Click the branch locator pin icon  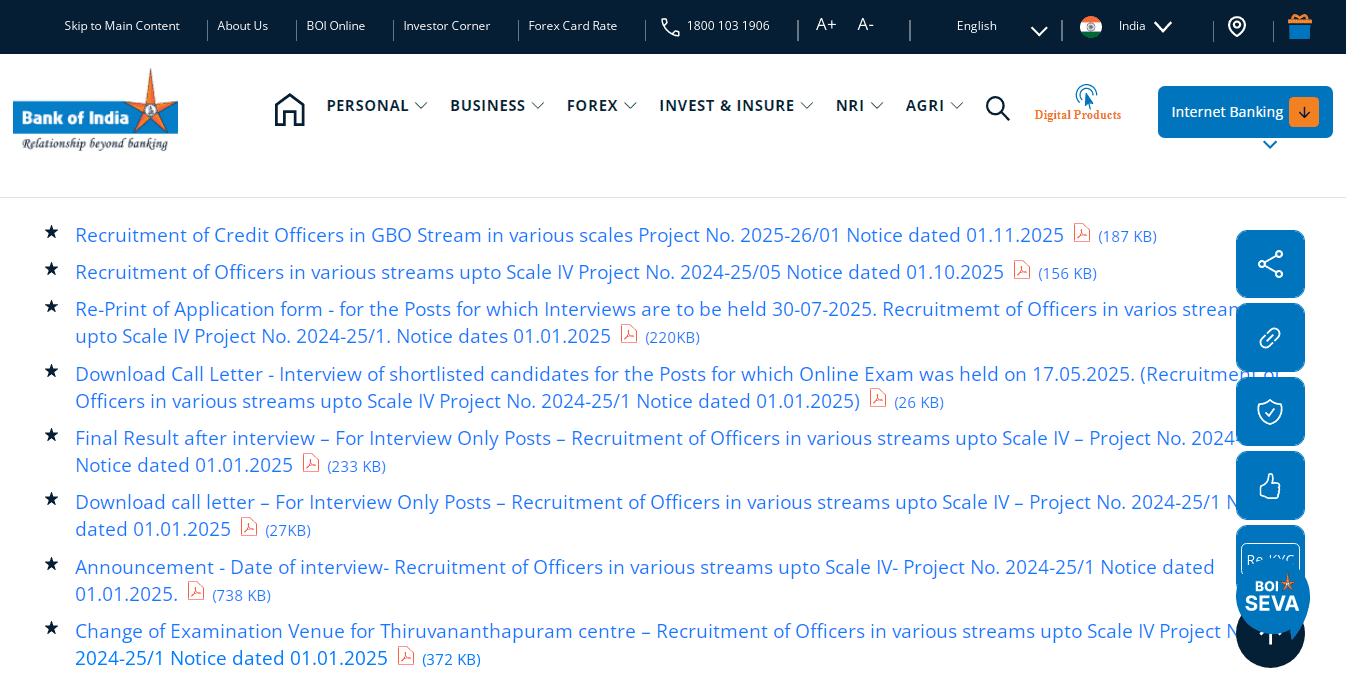click(1238, 26)
